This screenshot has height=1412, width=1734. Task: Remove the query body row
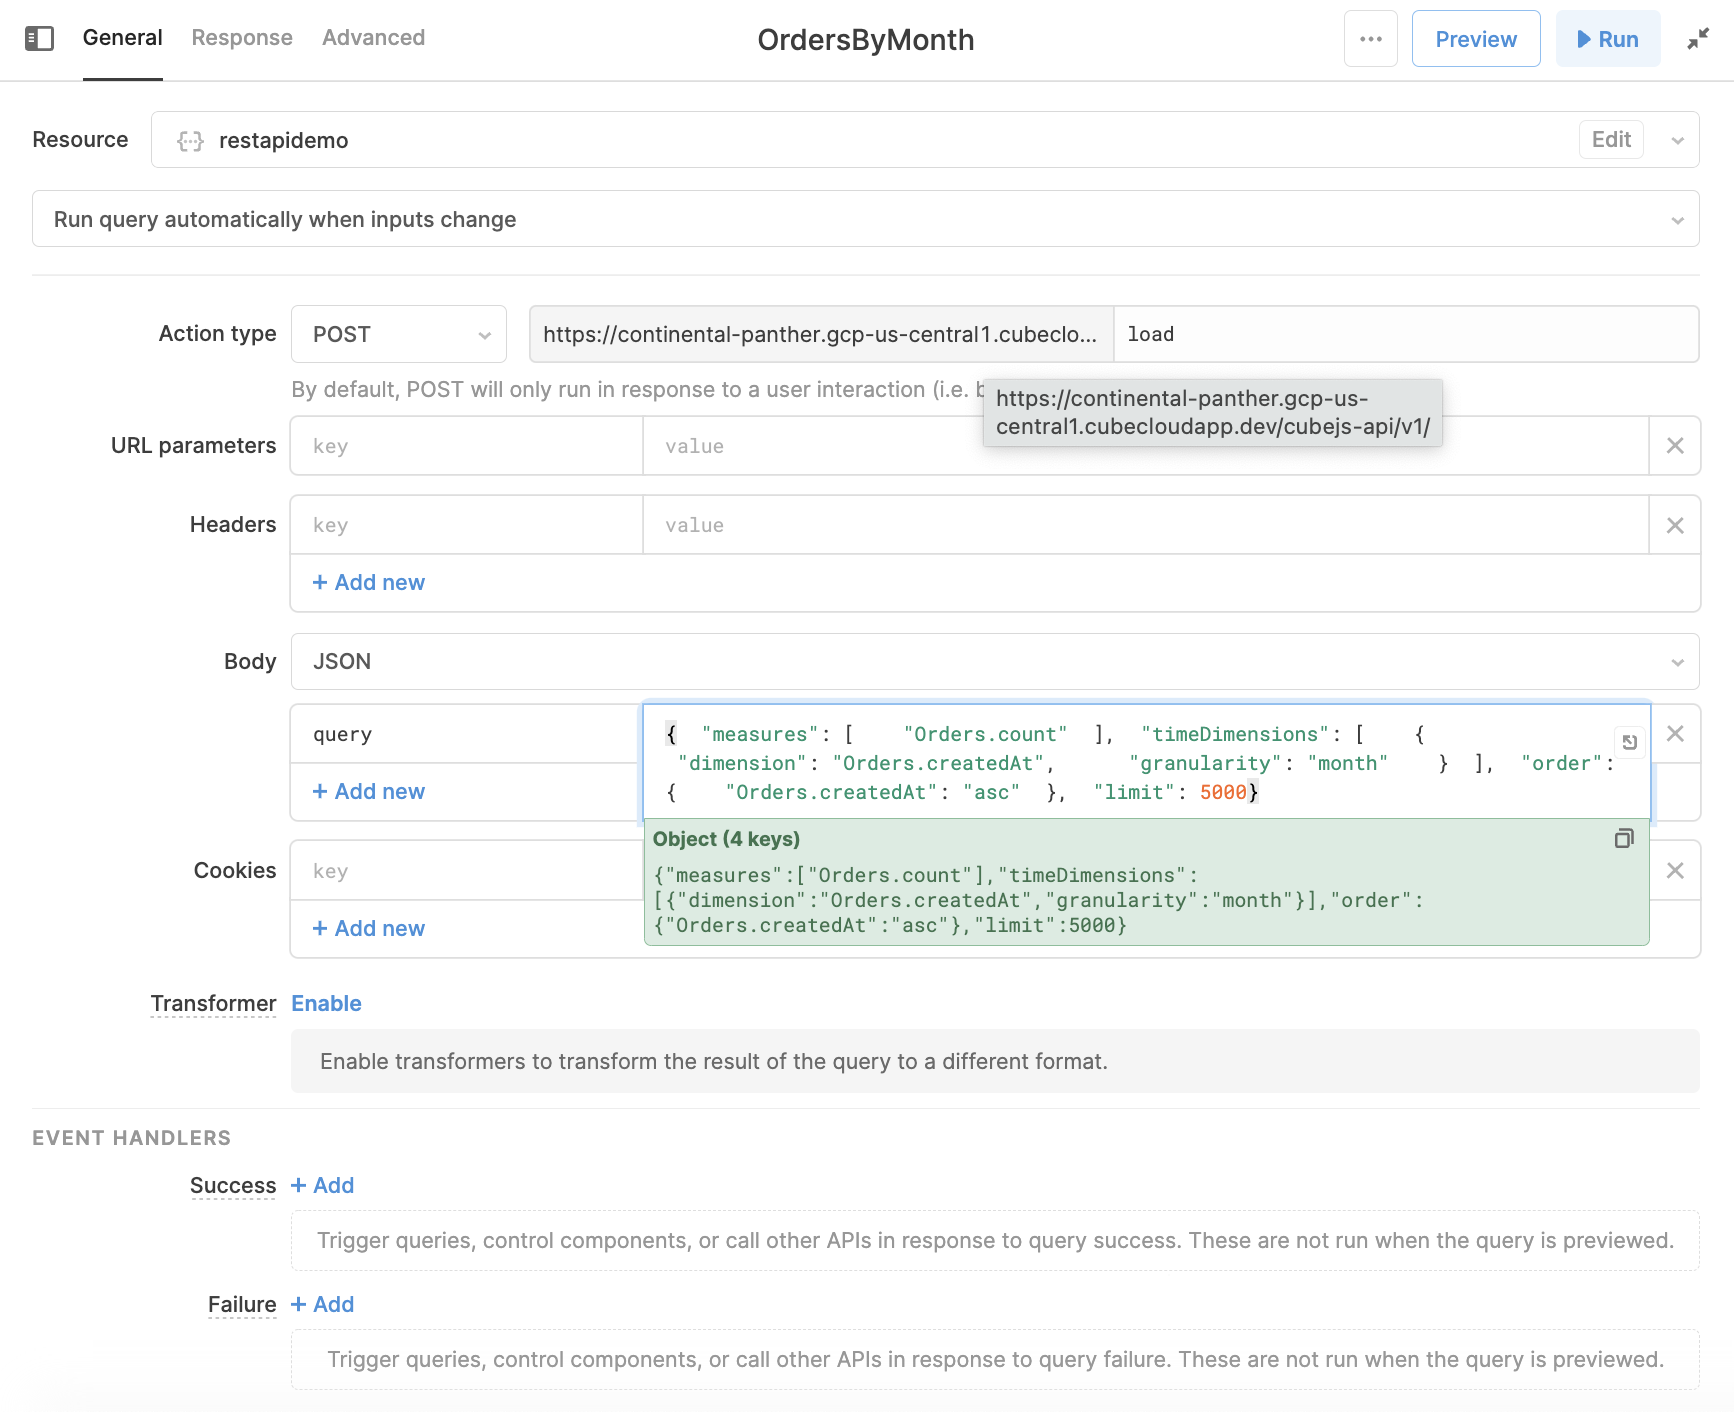point(1675,734)
